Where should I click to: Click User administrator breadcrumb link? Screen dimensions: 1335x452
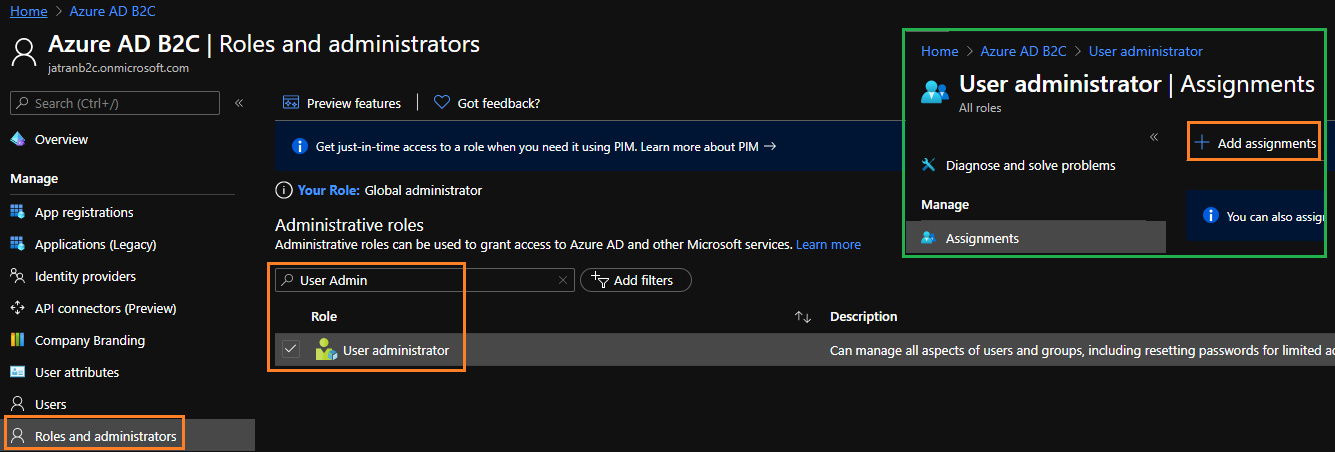[1145, 51]
